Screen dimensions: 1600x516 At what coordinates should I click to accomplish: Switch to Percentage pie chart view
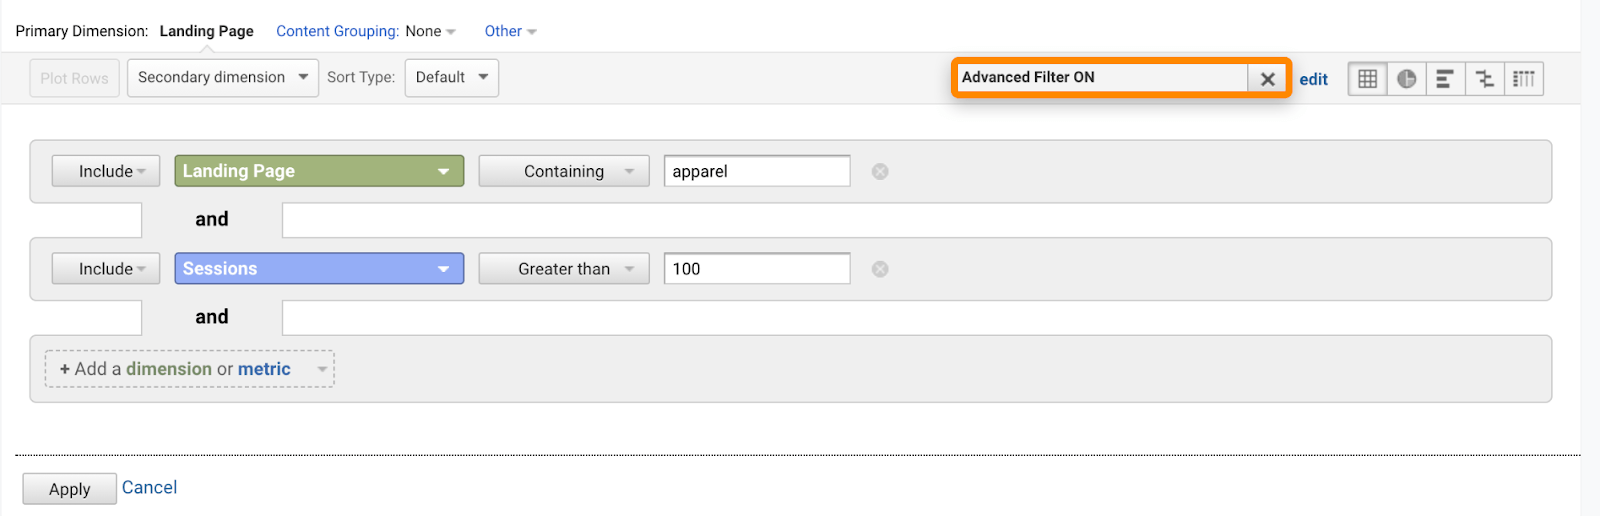coord(1406,79)
